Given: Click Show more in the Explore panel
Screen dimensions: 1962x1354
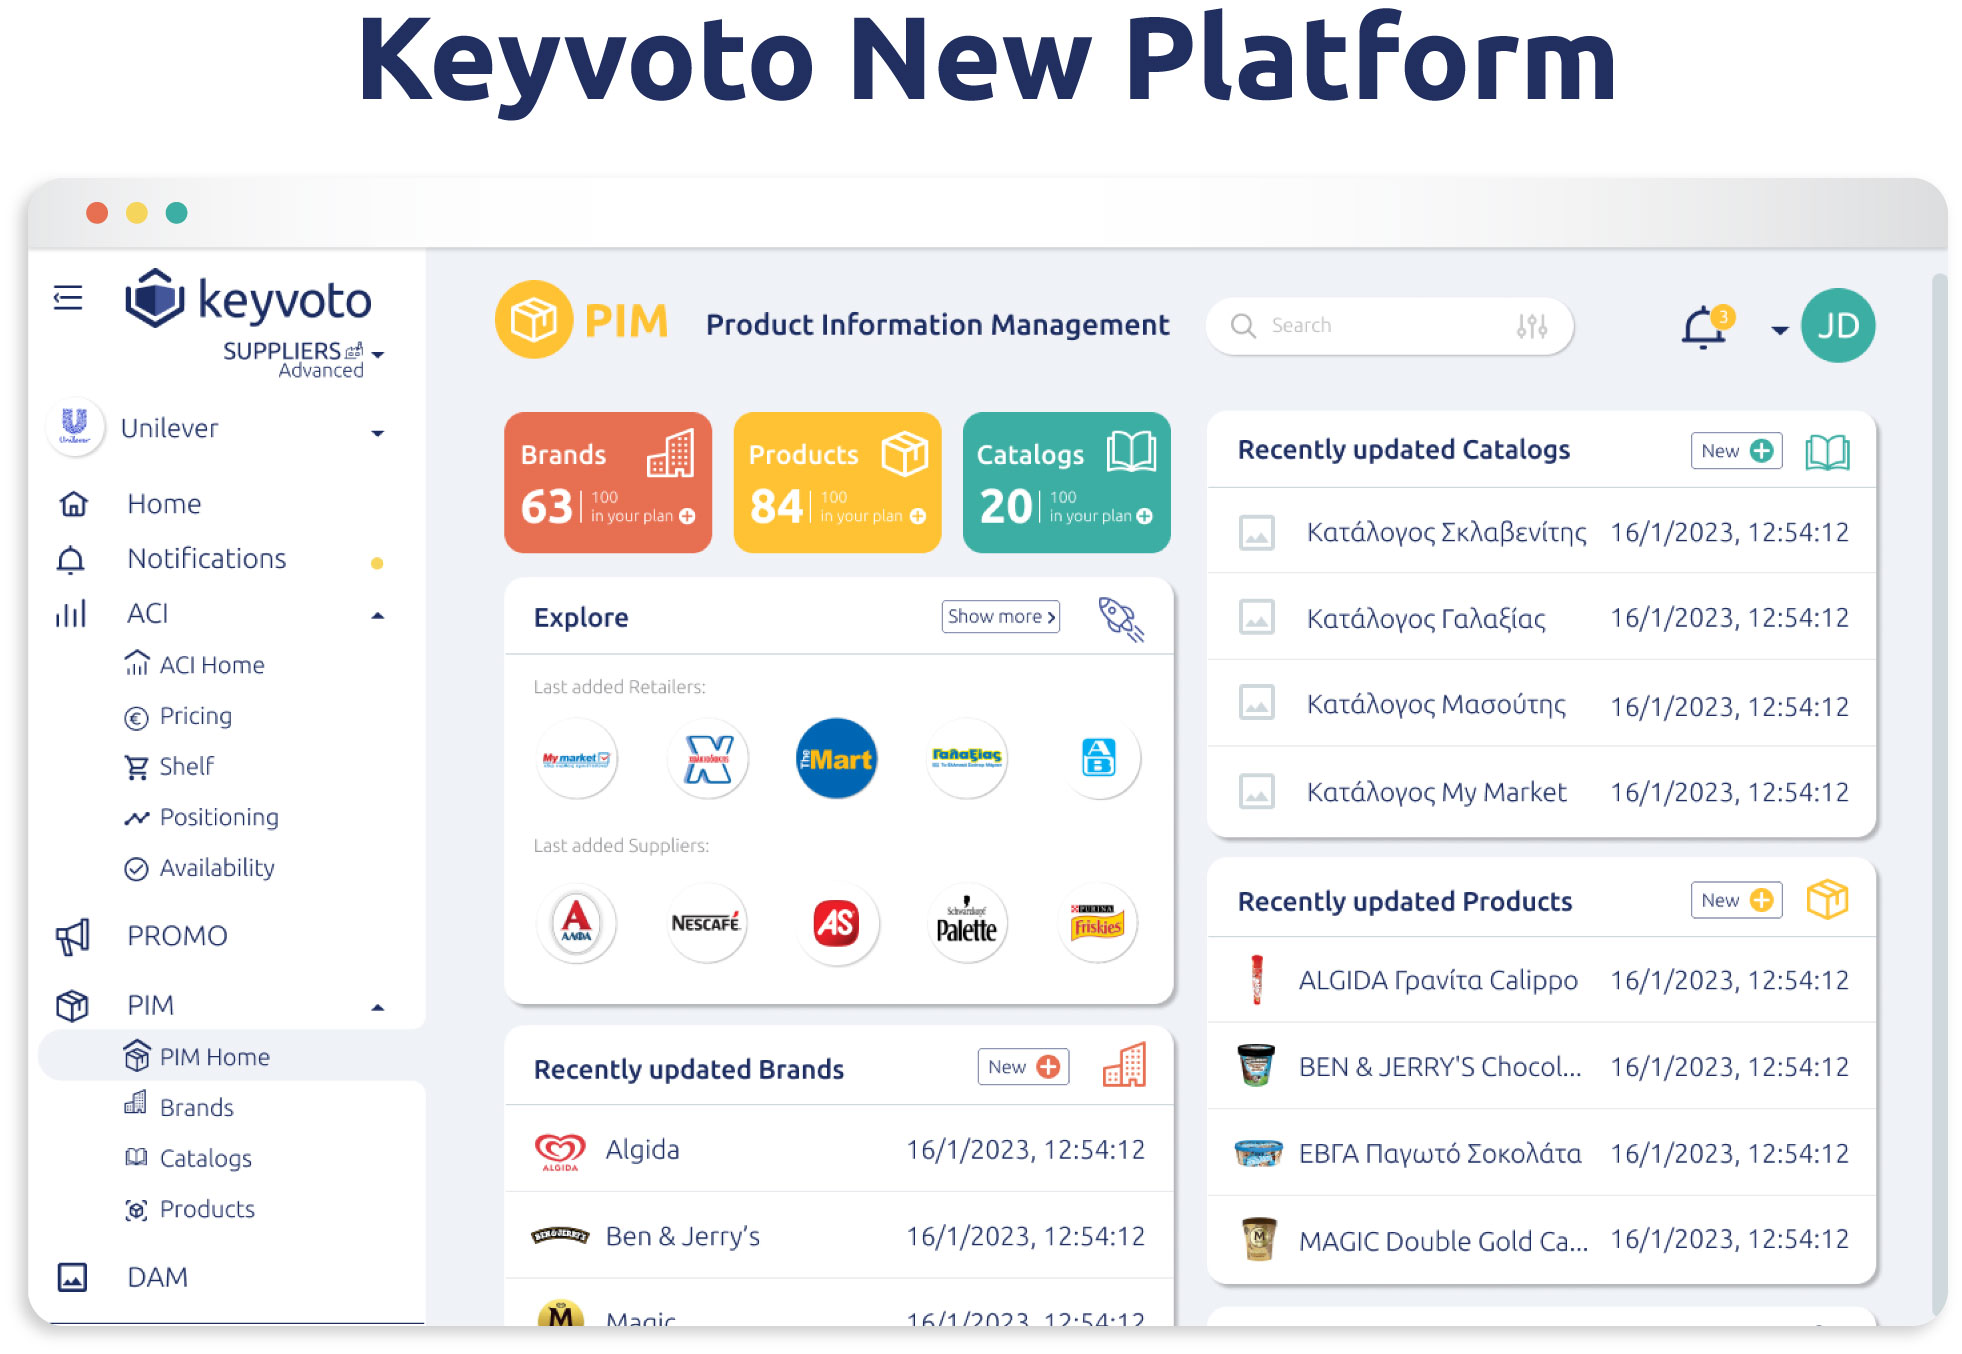Looking at the screenshot, I should pos(1001,617).
